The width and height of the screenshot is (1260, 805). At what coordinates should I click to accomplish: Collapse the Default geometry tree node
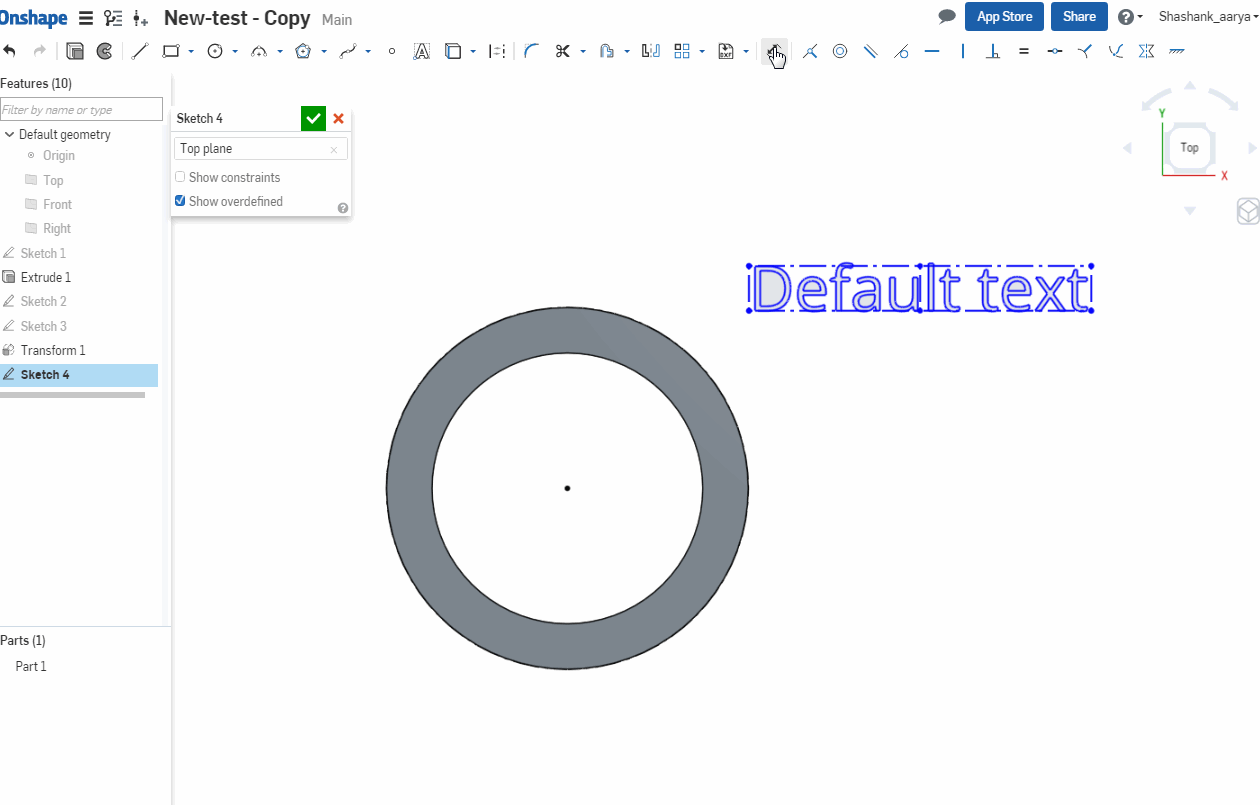coord(10,134)
